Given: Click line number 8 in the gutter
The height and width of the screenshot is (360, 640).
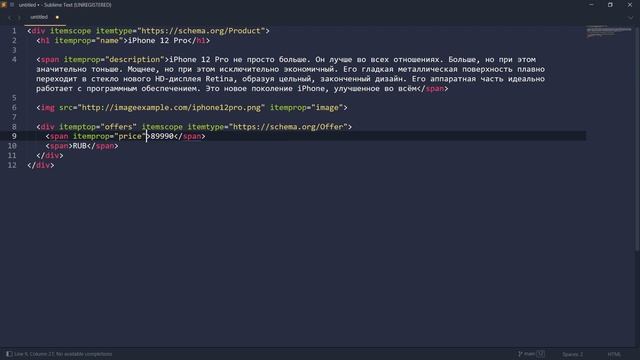Looking at the screenshot, I should pyautogui.click(x=14, y=127).
